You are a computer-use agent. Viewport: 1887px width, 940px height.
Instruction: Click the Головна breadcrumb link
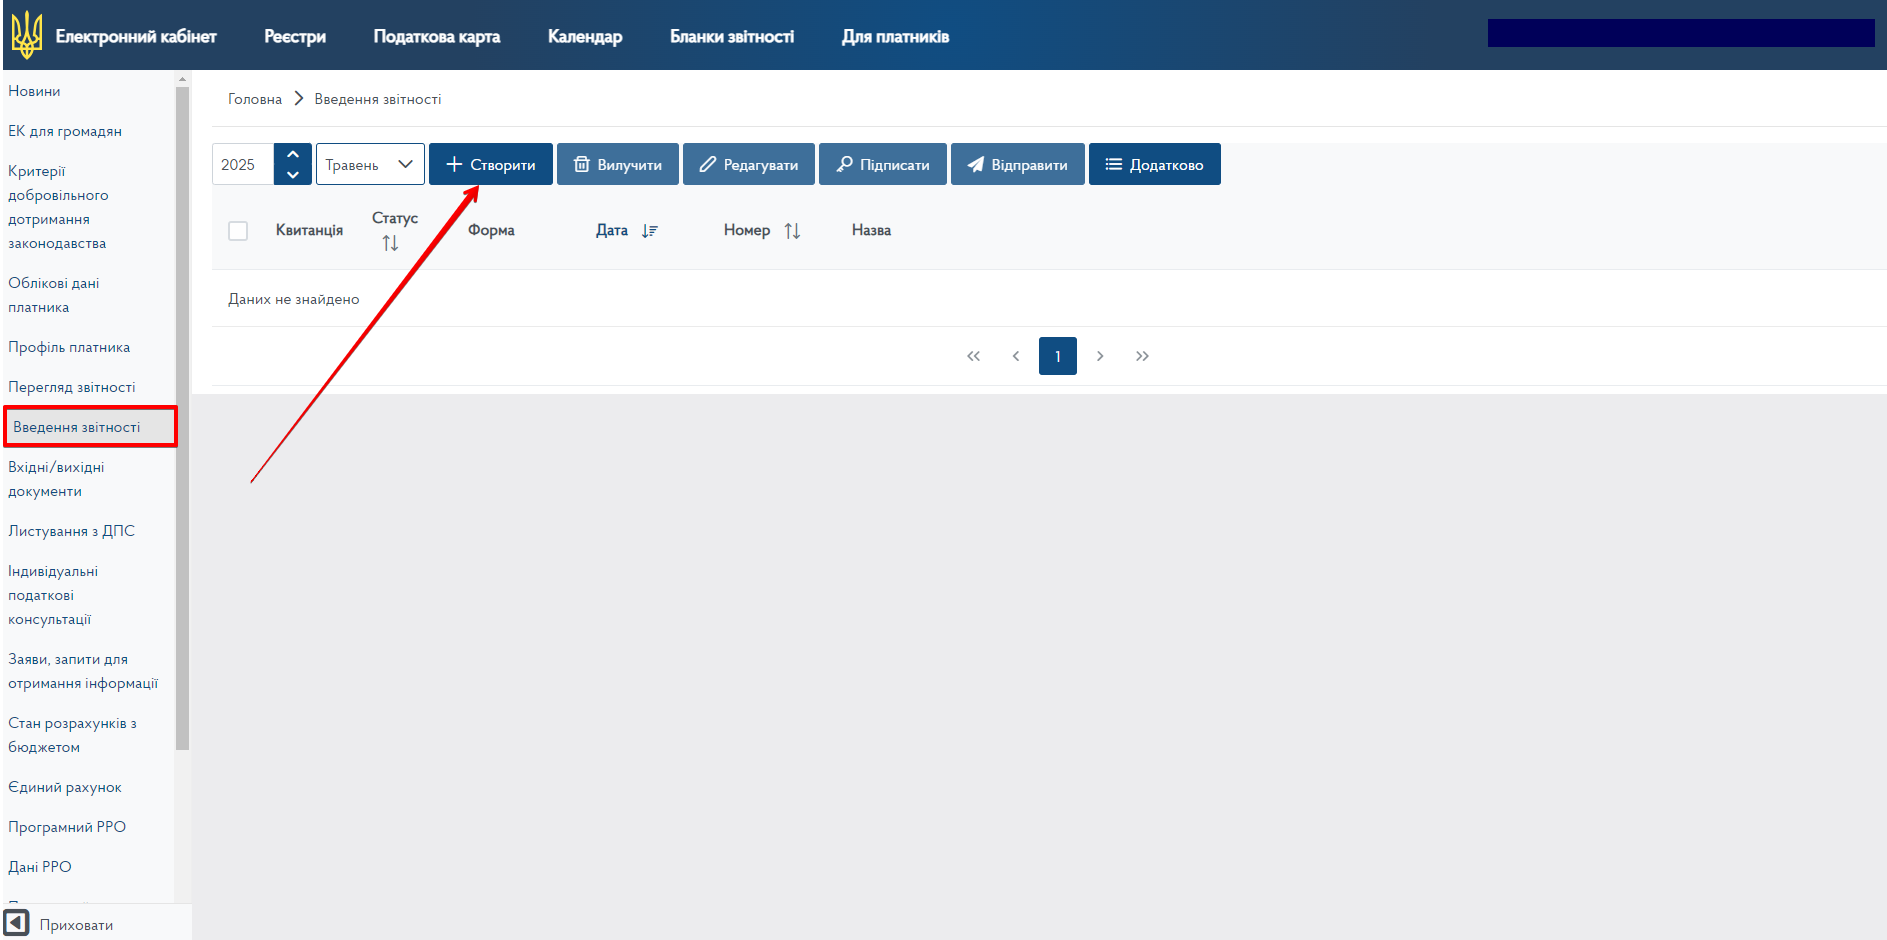[x=255, y=99]
